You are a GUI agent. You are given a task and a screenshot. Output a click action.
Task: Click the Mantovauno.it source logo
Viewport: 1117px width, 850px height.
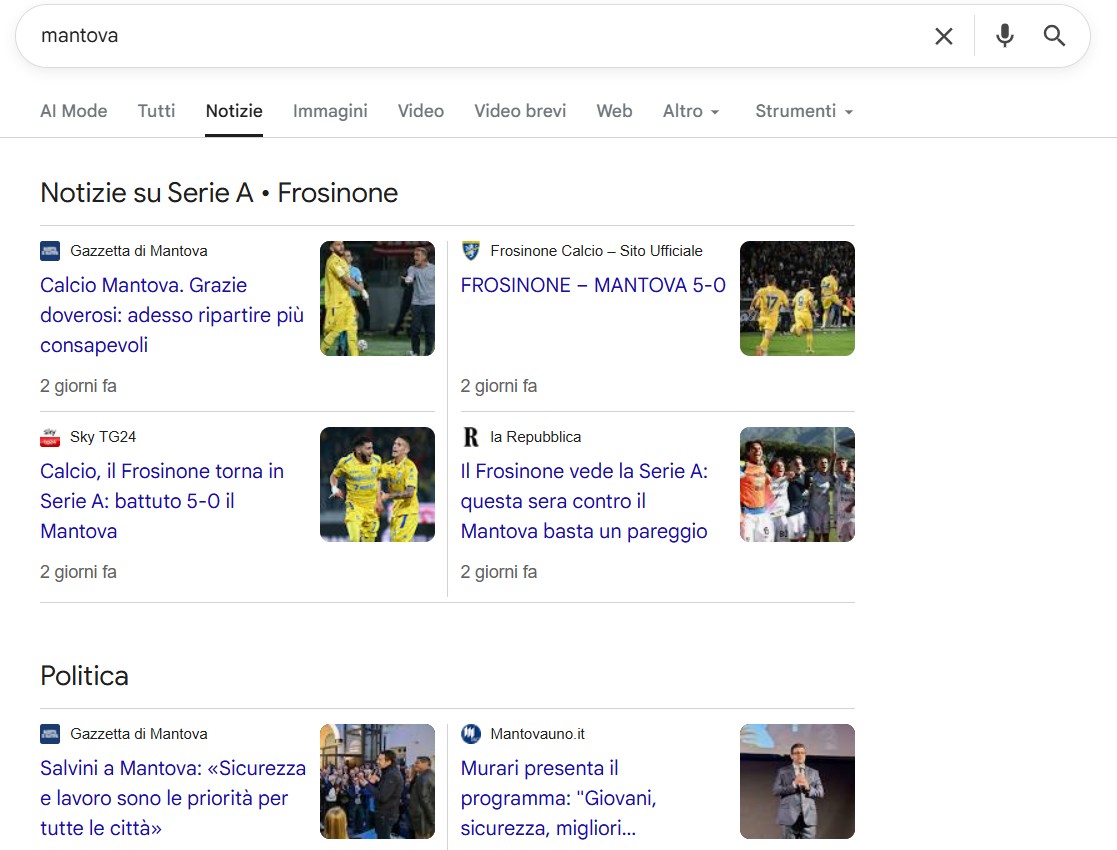[470, 734]
